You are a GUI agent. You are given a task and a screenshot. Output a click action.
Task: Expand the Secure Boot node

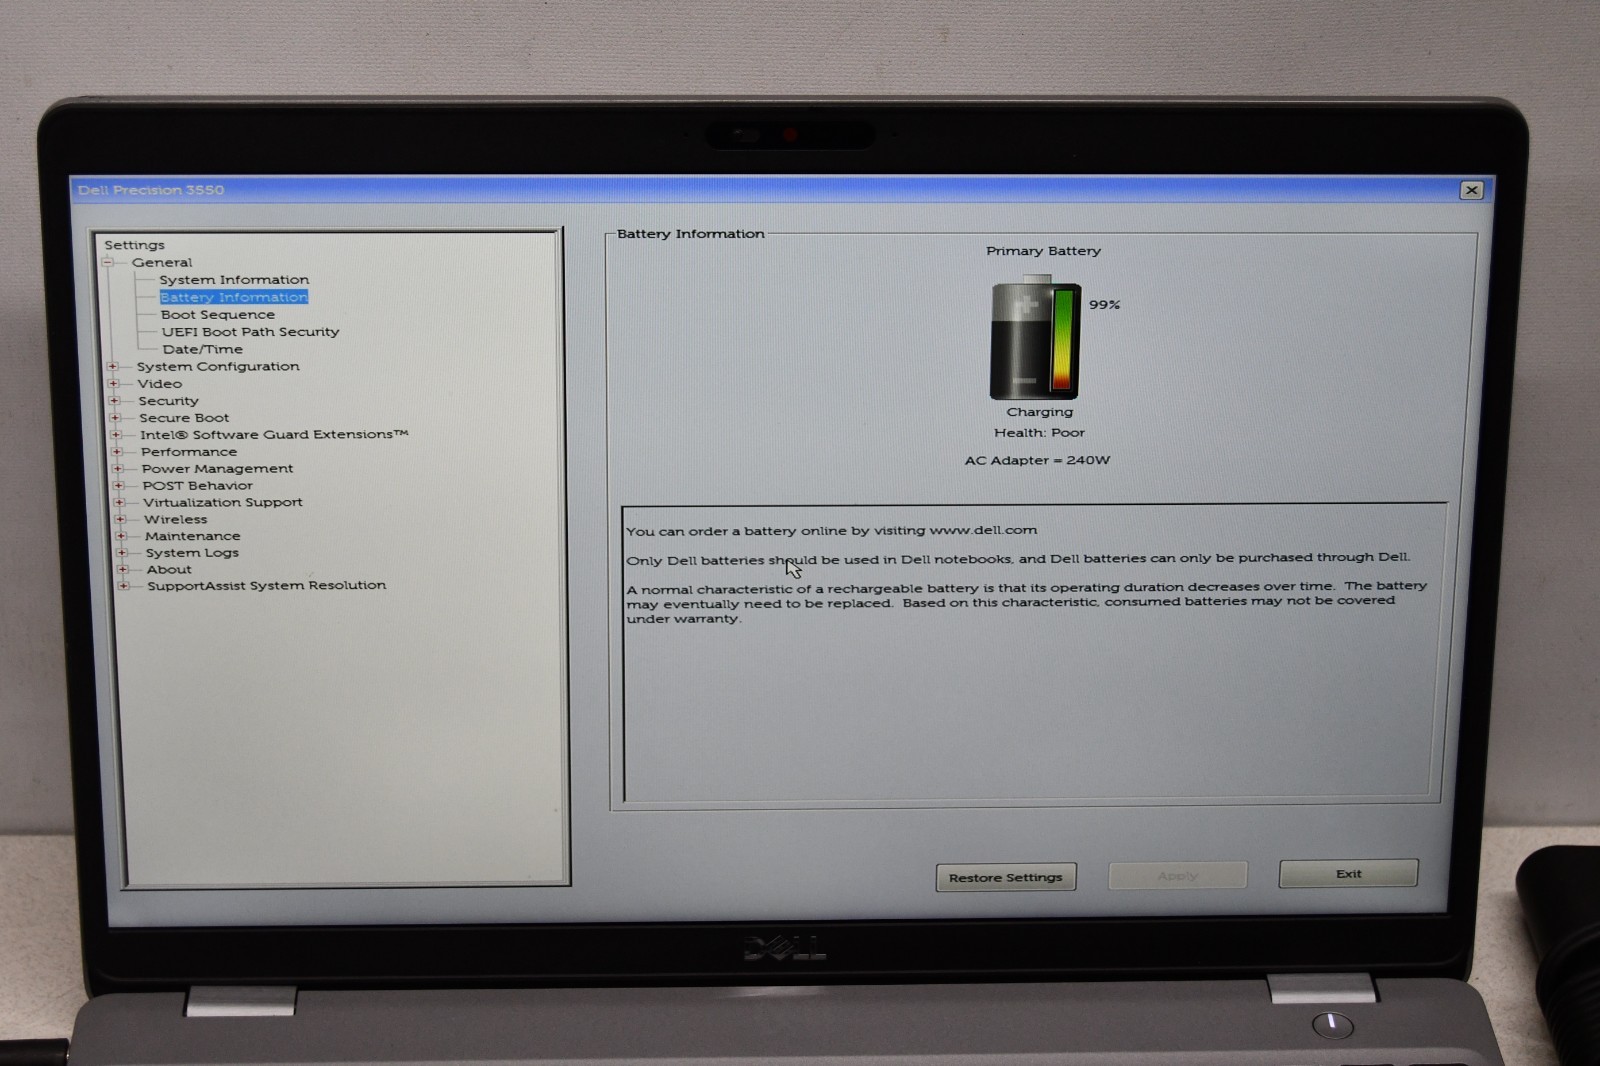click(115, 417)
